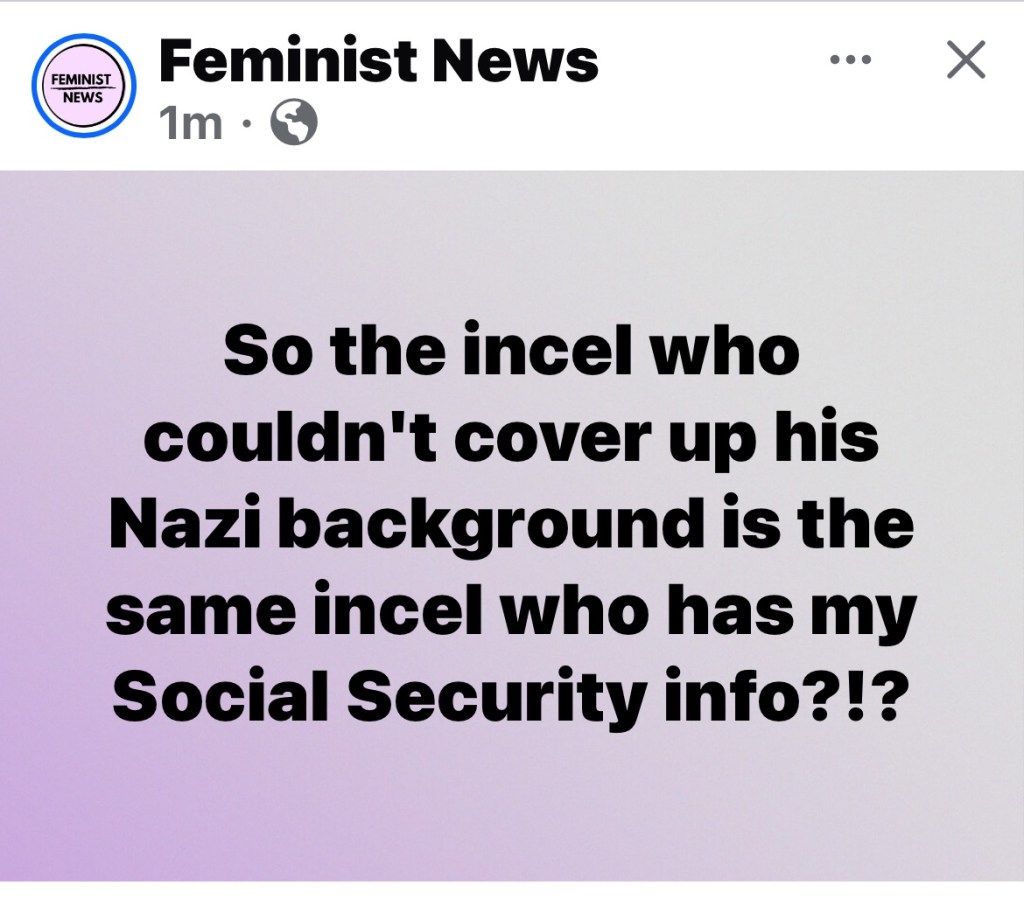Open the Feminist News profile avatar

[x=84, y=86]
